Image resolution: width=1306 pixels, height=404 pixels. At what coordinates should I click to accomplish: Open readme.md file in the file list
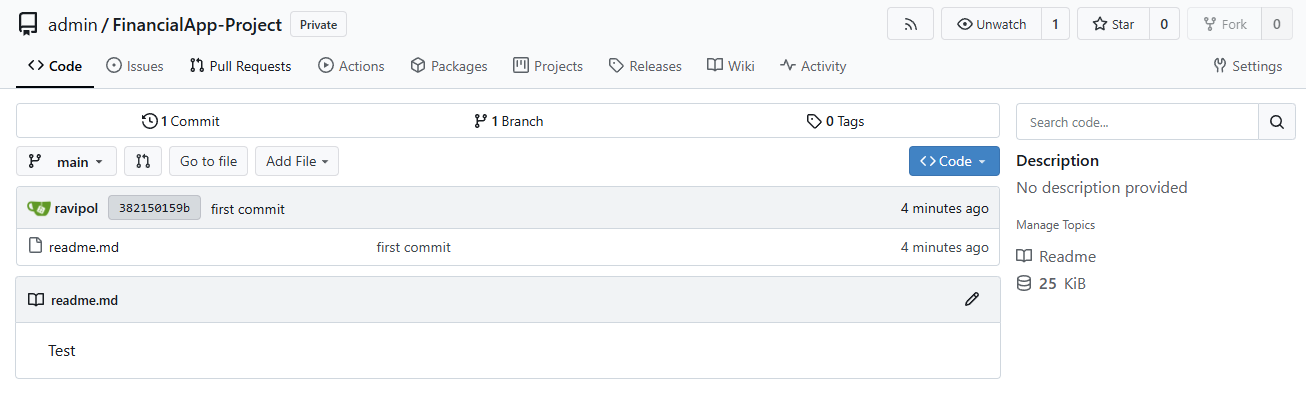[84, 247]
